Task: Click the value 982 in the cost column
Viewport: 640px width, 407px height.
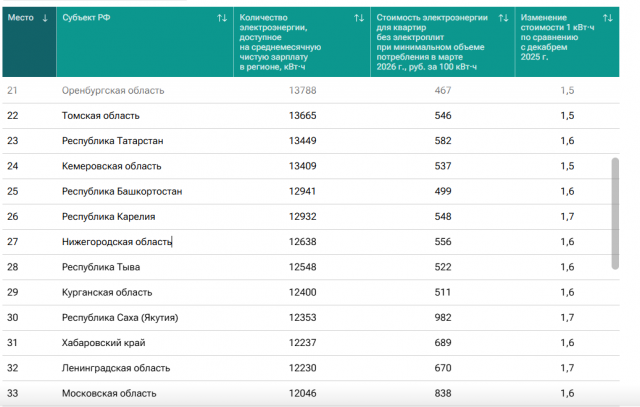Action: point(443,318)
